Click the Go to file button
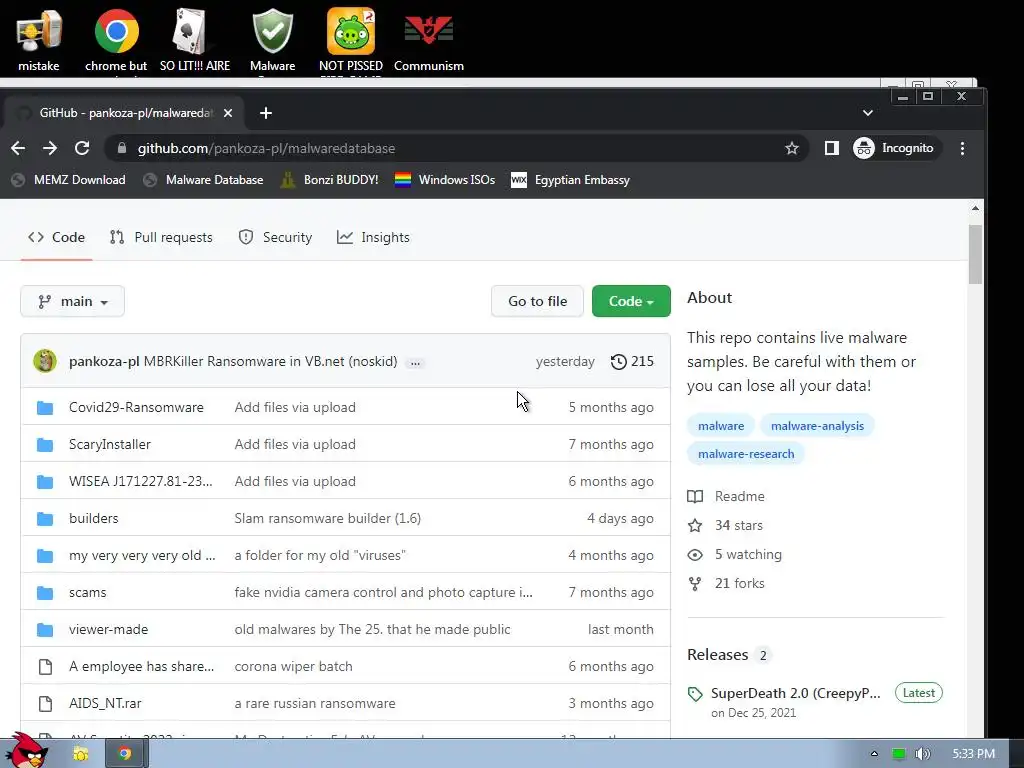The height and width of the screenshot is (768, 1024). (x=537, y=301)
